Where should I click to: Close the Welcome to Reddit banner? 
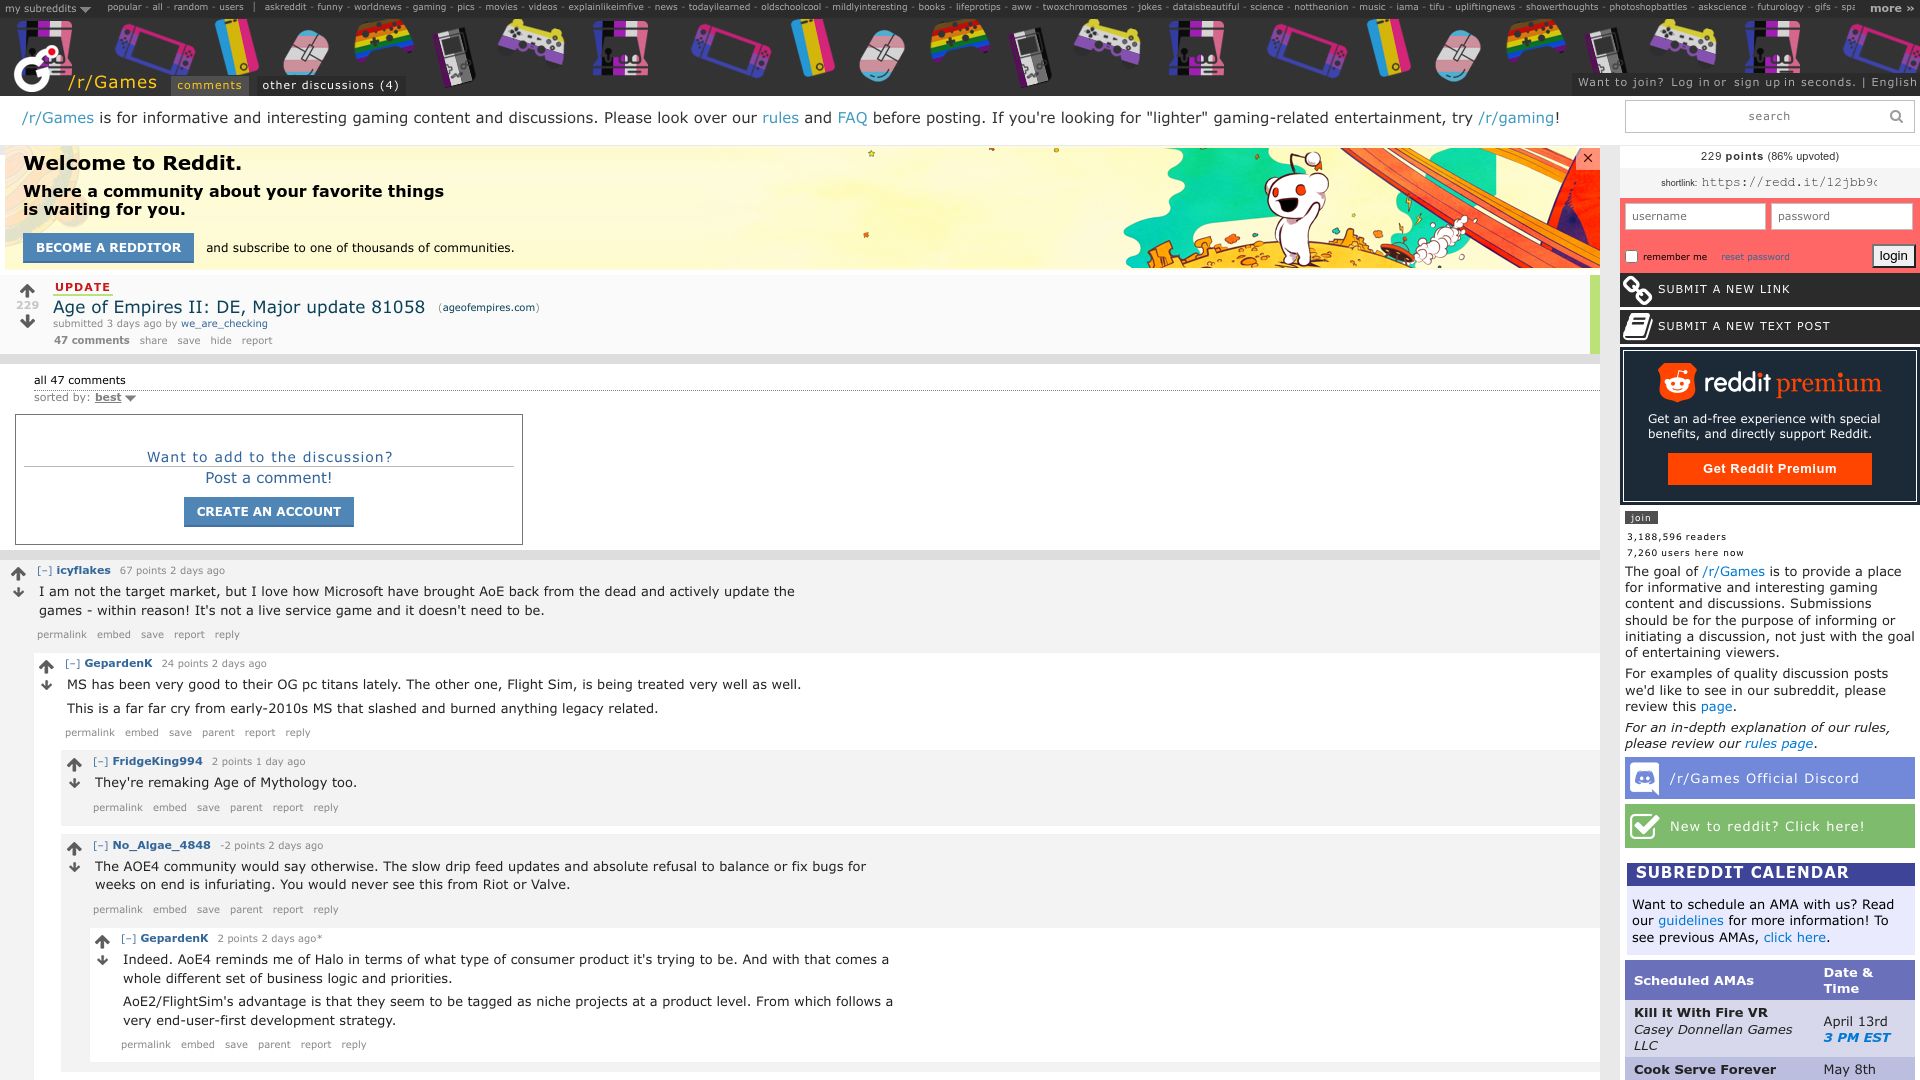(1587, 159)
